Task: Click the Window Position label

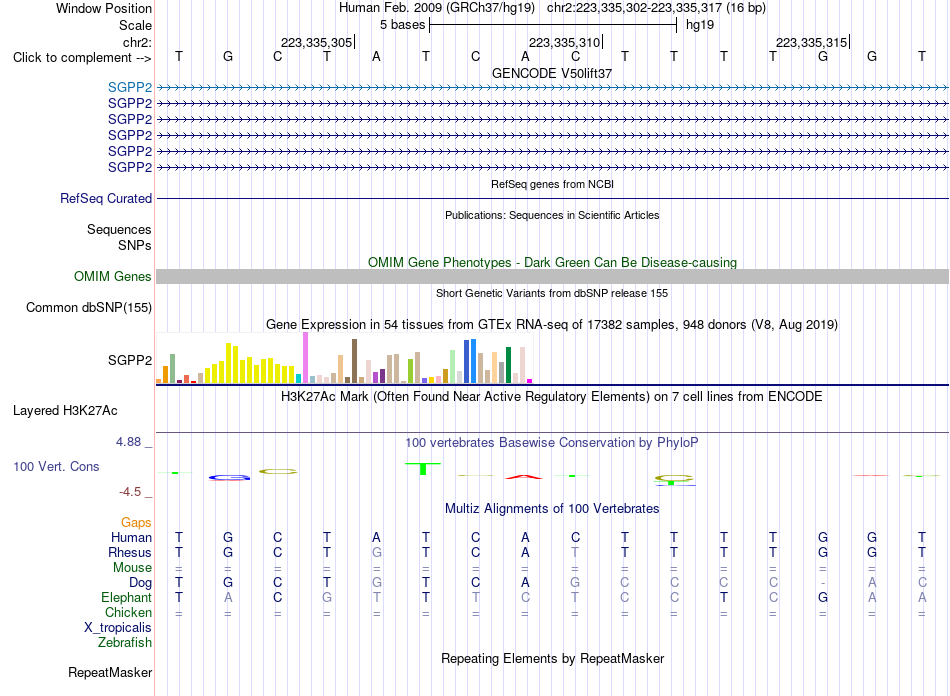Action: pyautogui.click(x=104, y=8)
